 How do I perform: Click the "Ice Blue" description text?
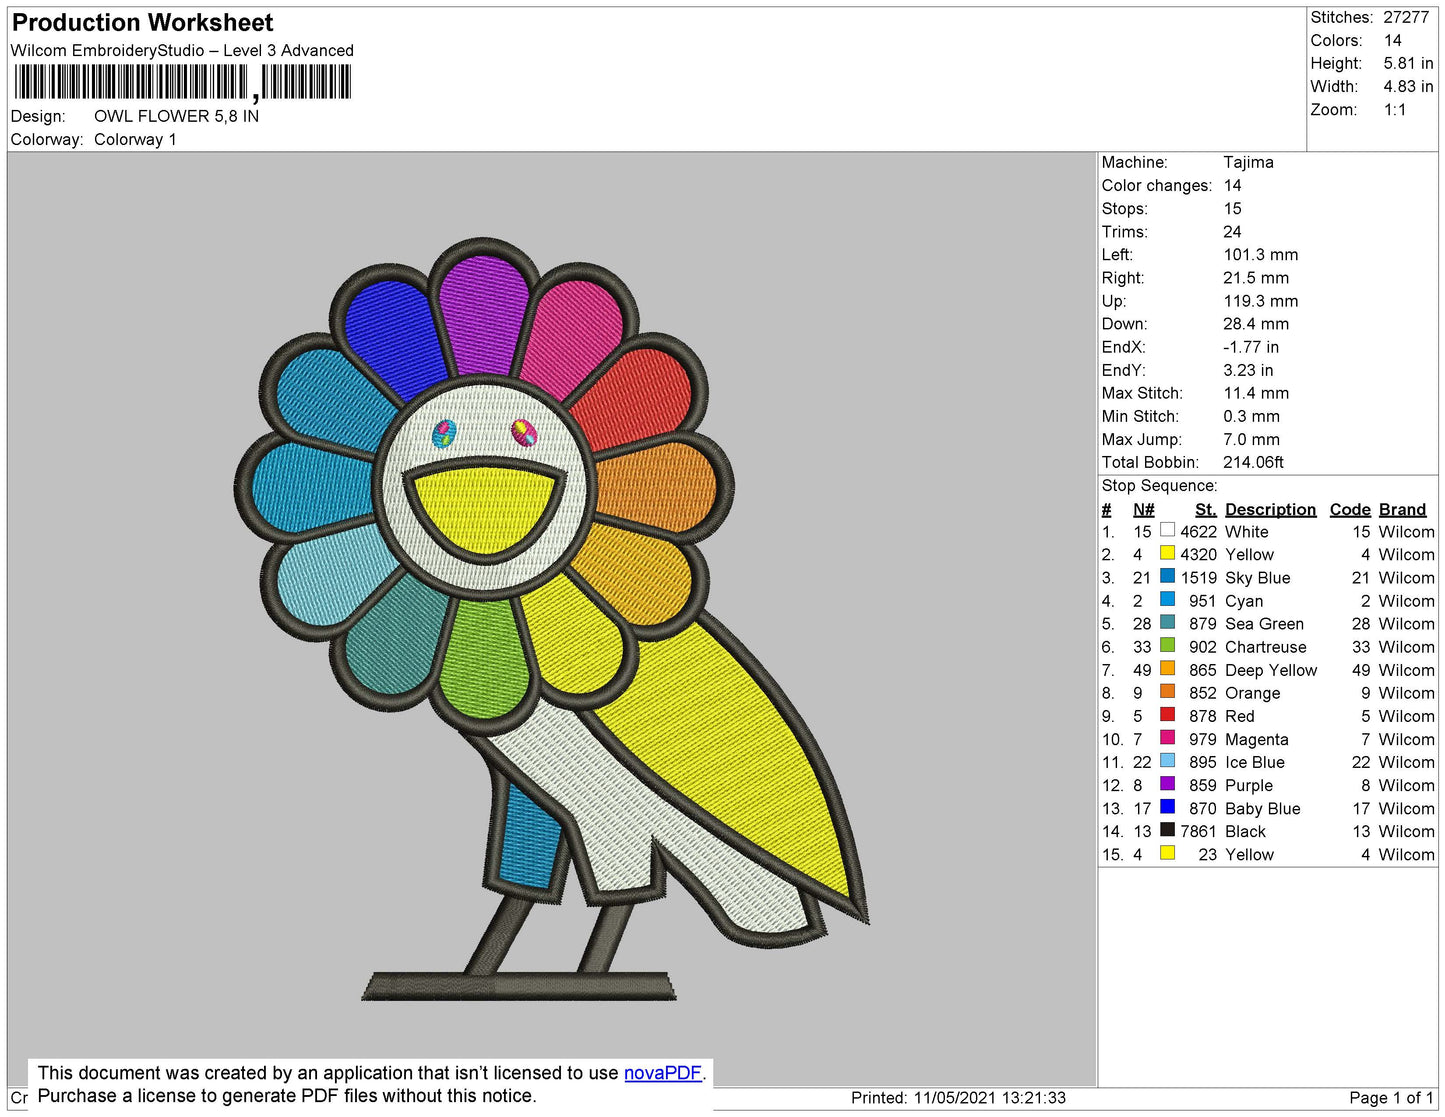(1254, 762)
